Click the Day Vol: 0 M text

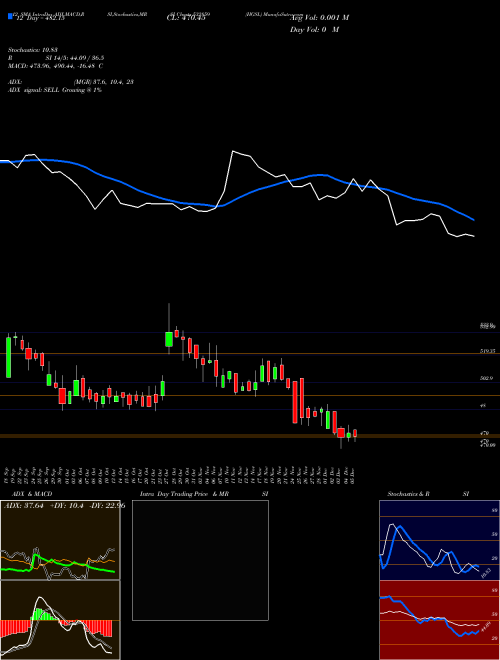coord(314,30)
